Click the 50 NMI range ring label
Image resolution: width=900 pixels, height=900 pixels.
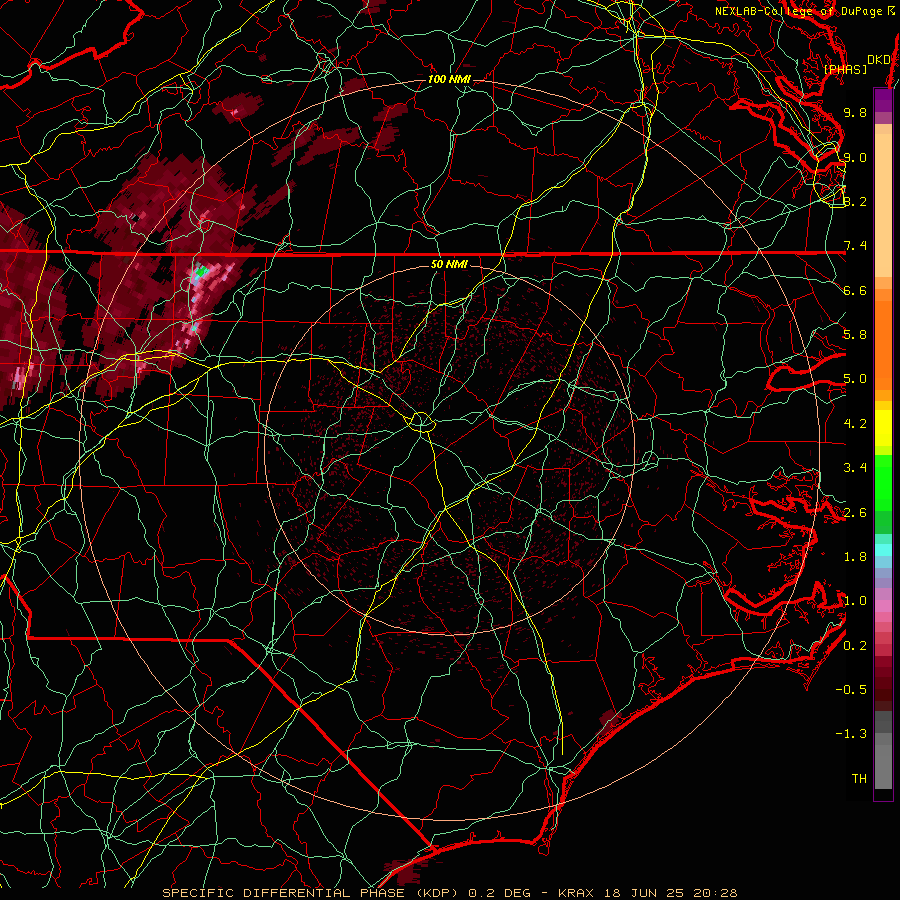pyautogui.click(x=449, y=264)
